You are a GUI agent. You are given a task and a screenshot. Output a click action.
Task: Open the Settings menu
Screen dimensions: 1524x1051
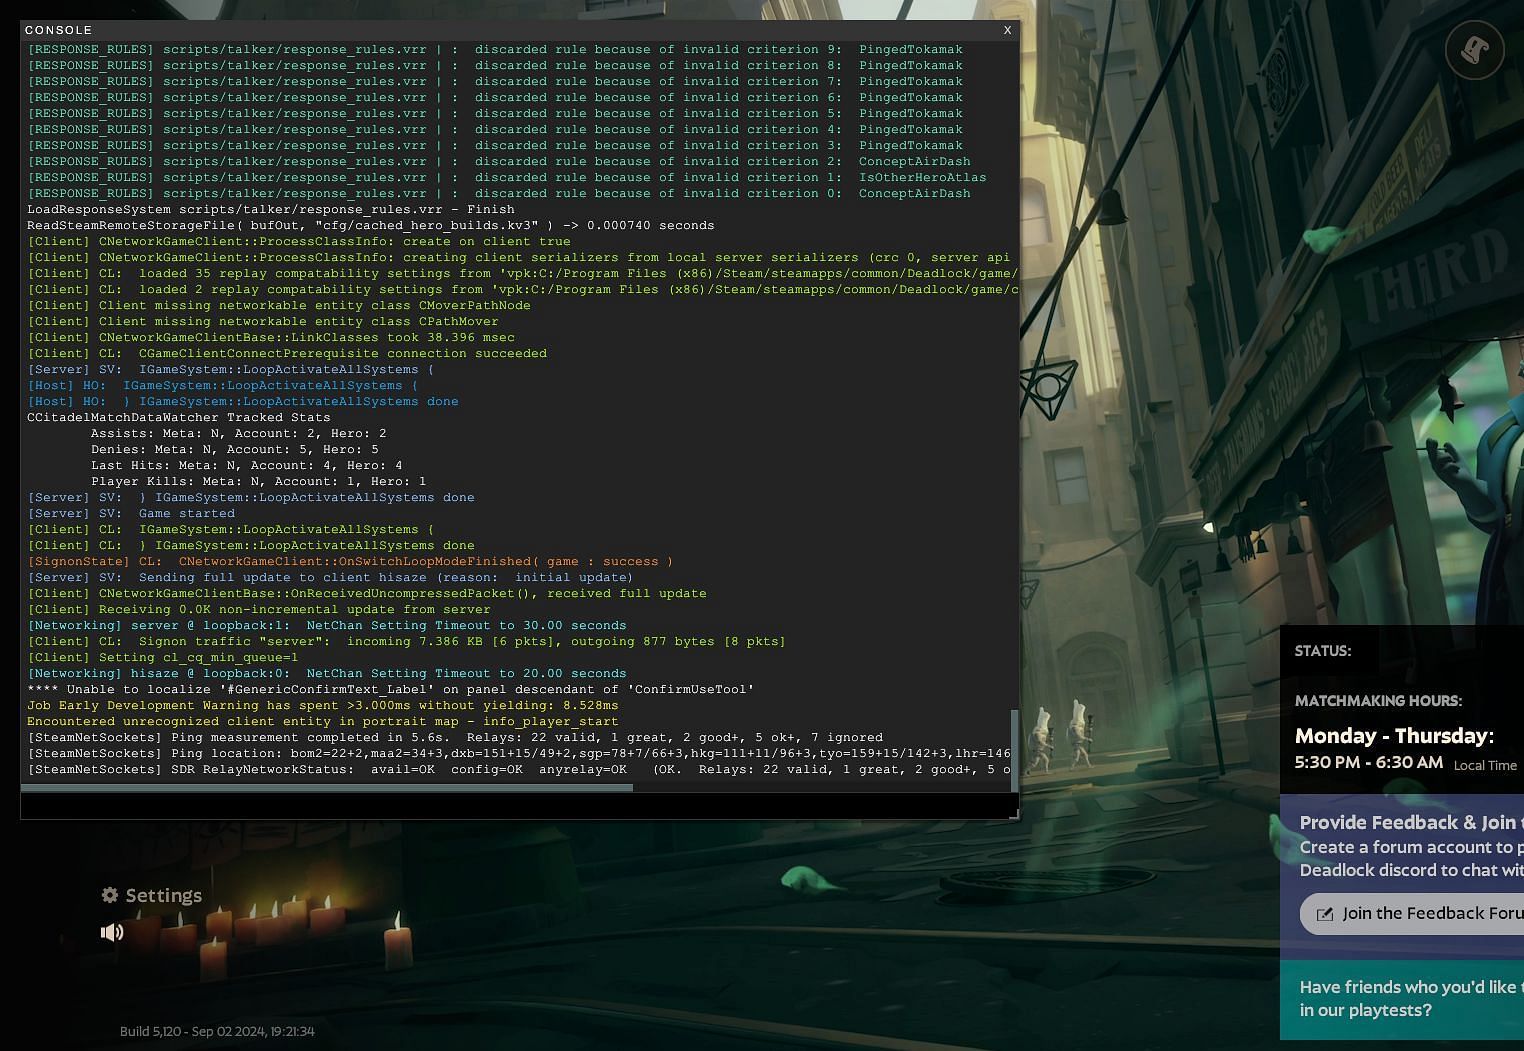coord(152,895)
